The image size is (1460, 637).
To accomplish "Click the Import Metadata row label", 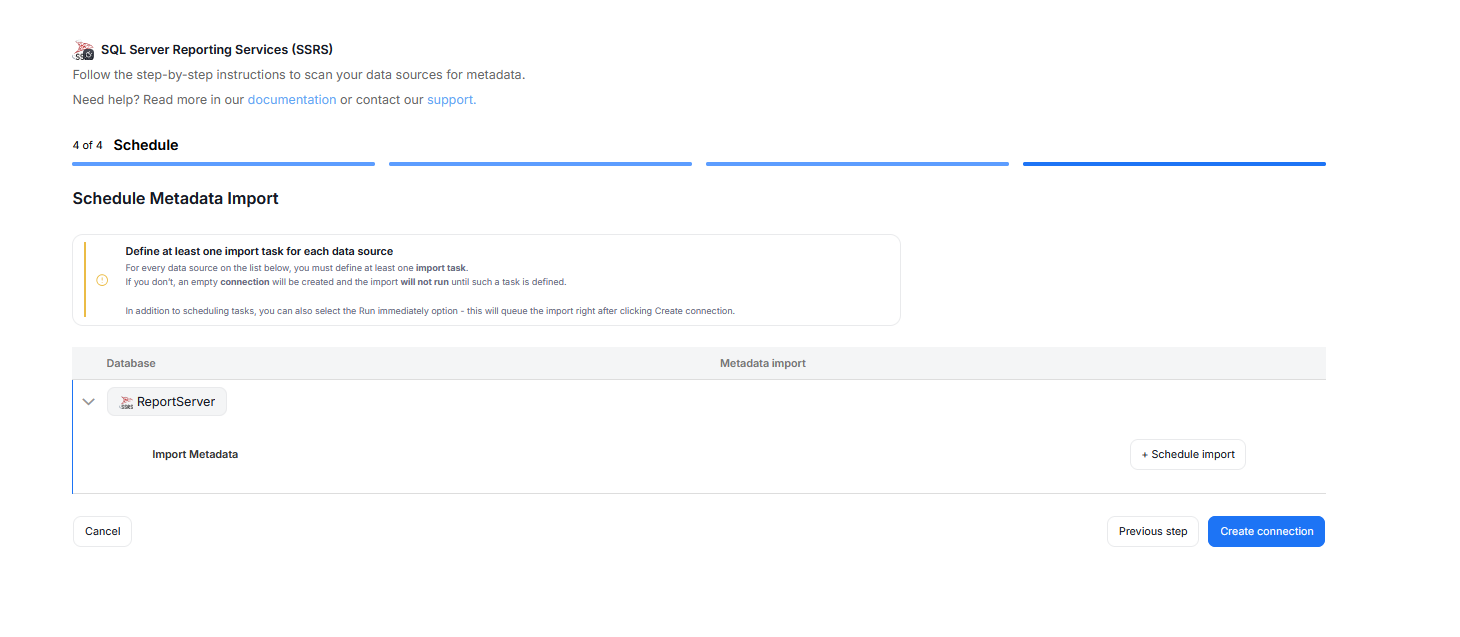I will (x=195, y=455).
